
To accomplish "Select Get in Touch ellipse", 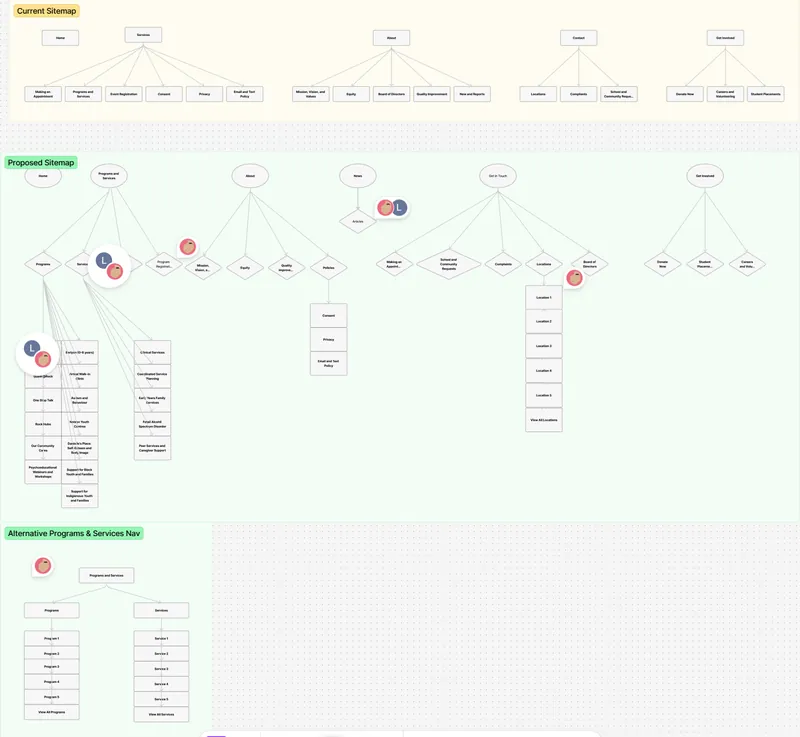I will click(498, 176).
